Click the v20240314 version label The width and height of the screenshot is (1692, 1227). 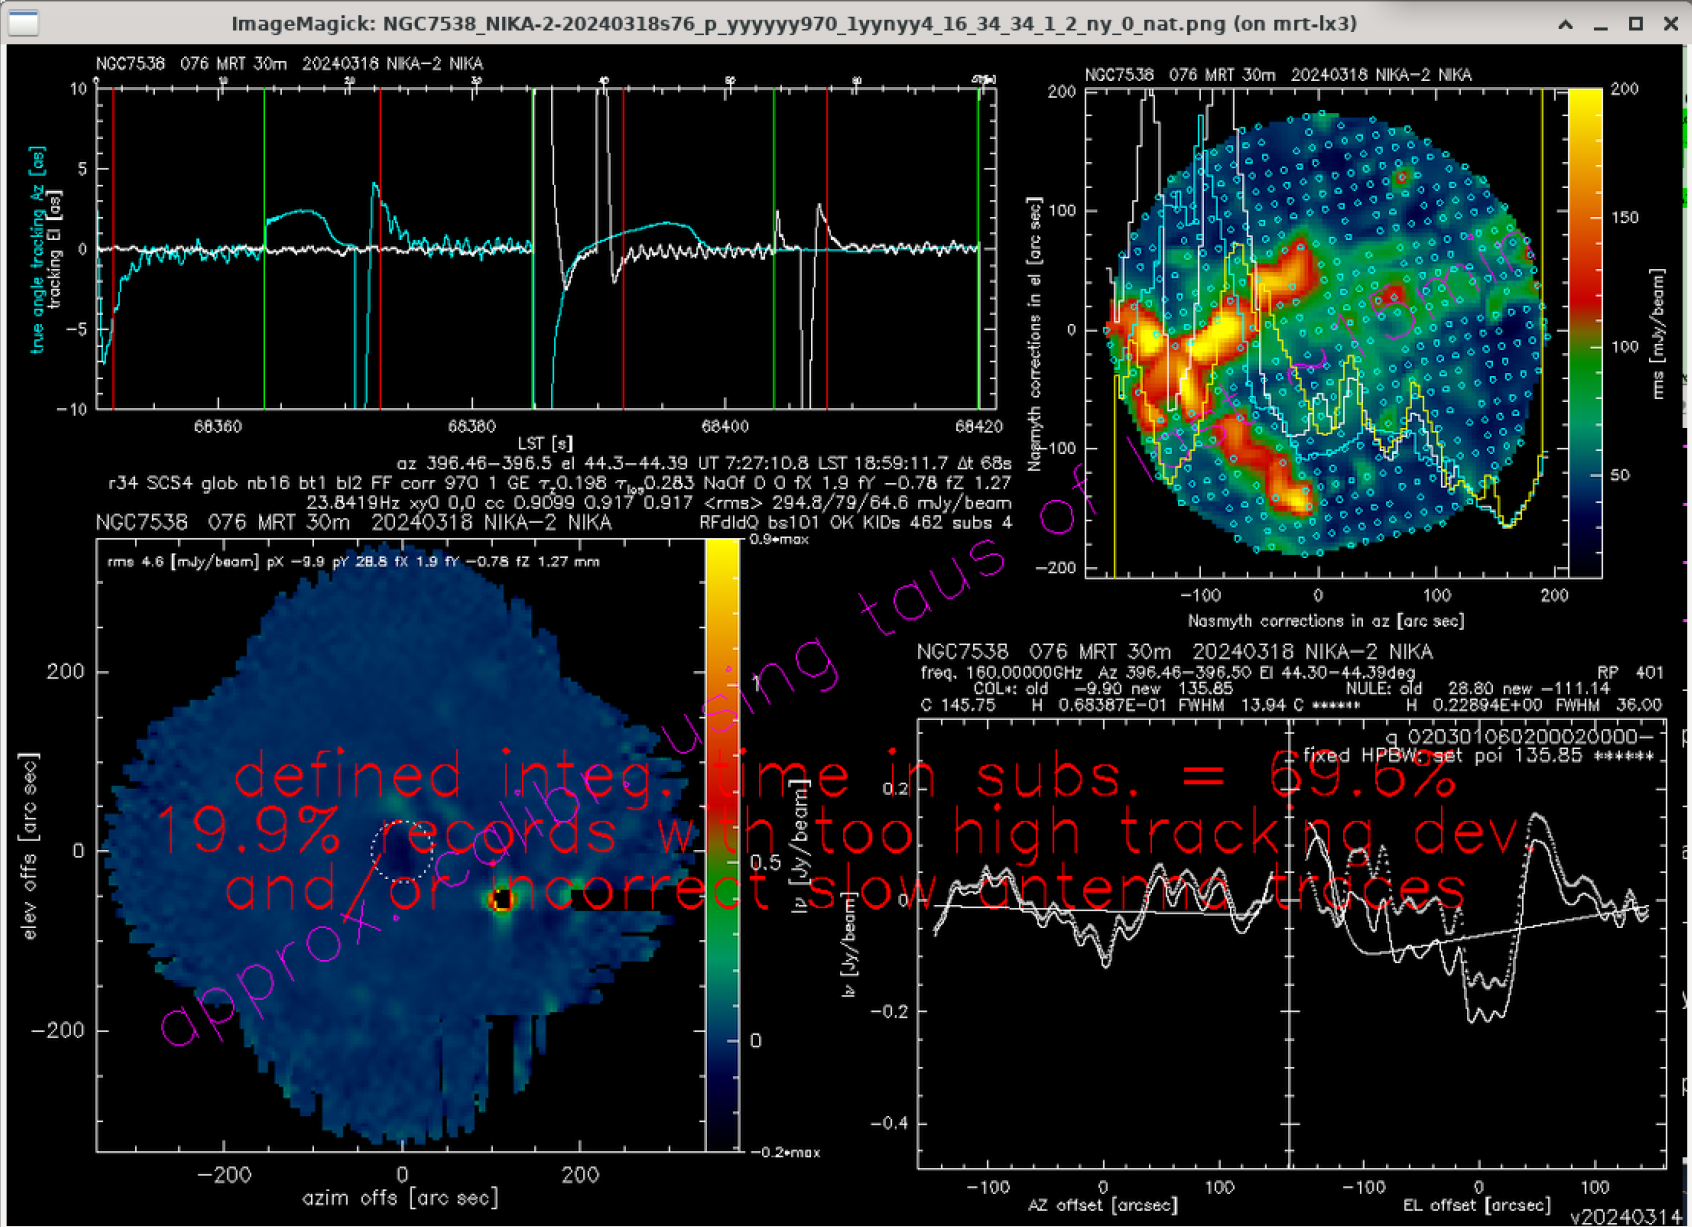point(1624,1216)
